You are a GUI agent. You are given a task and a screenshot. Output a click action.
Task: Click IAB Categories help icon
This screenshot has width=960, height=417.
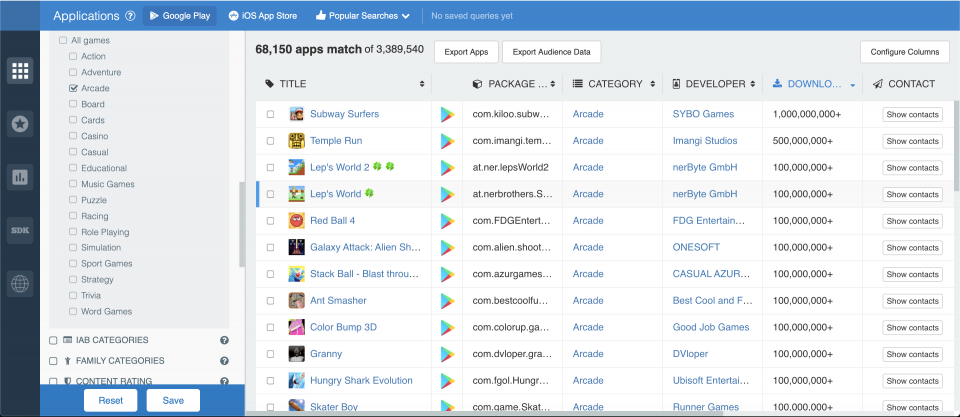224,340
